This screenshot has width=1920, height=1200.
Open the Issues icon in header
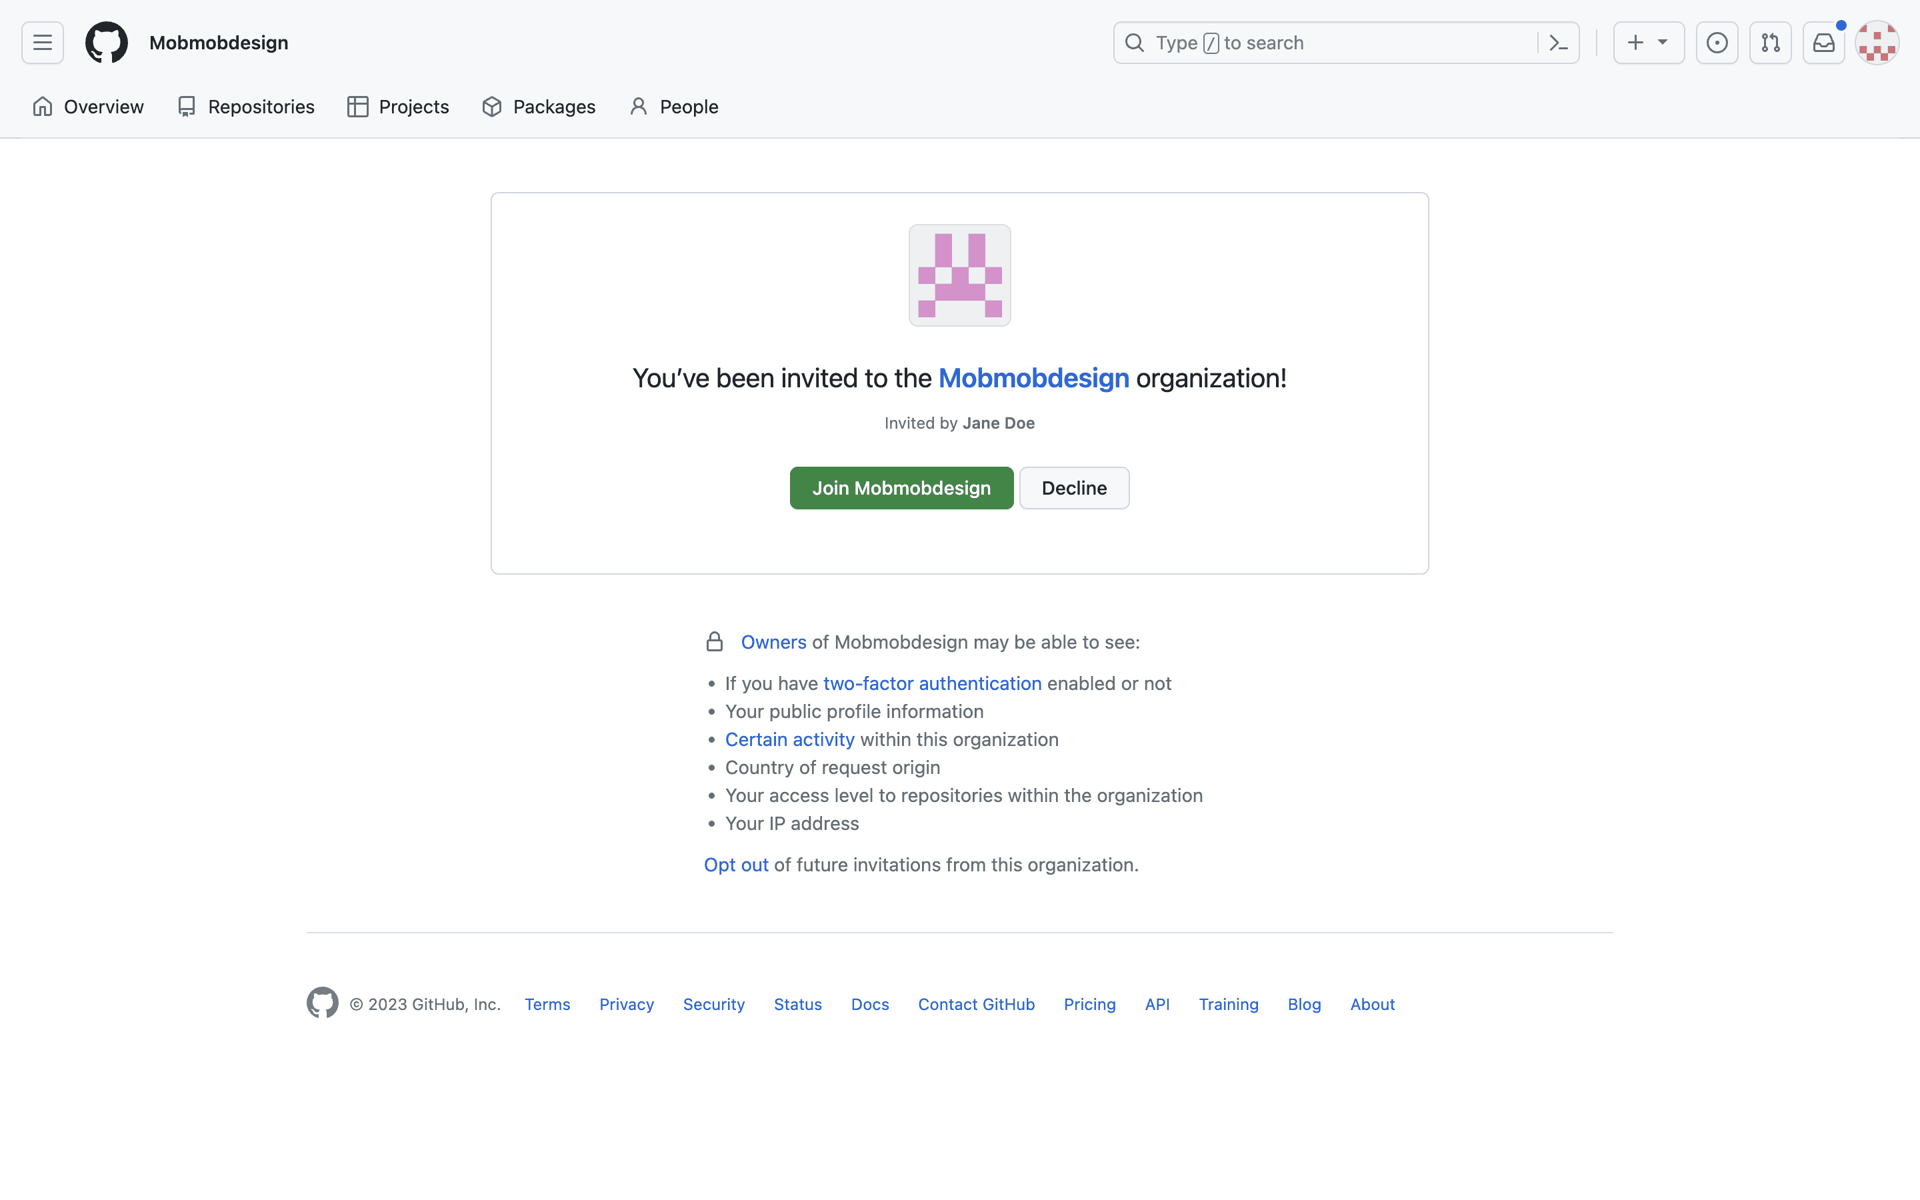[1717, 43]
